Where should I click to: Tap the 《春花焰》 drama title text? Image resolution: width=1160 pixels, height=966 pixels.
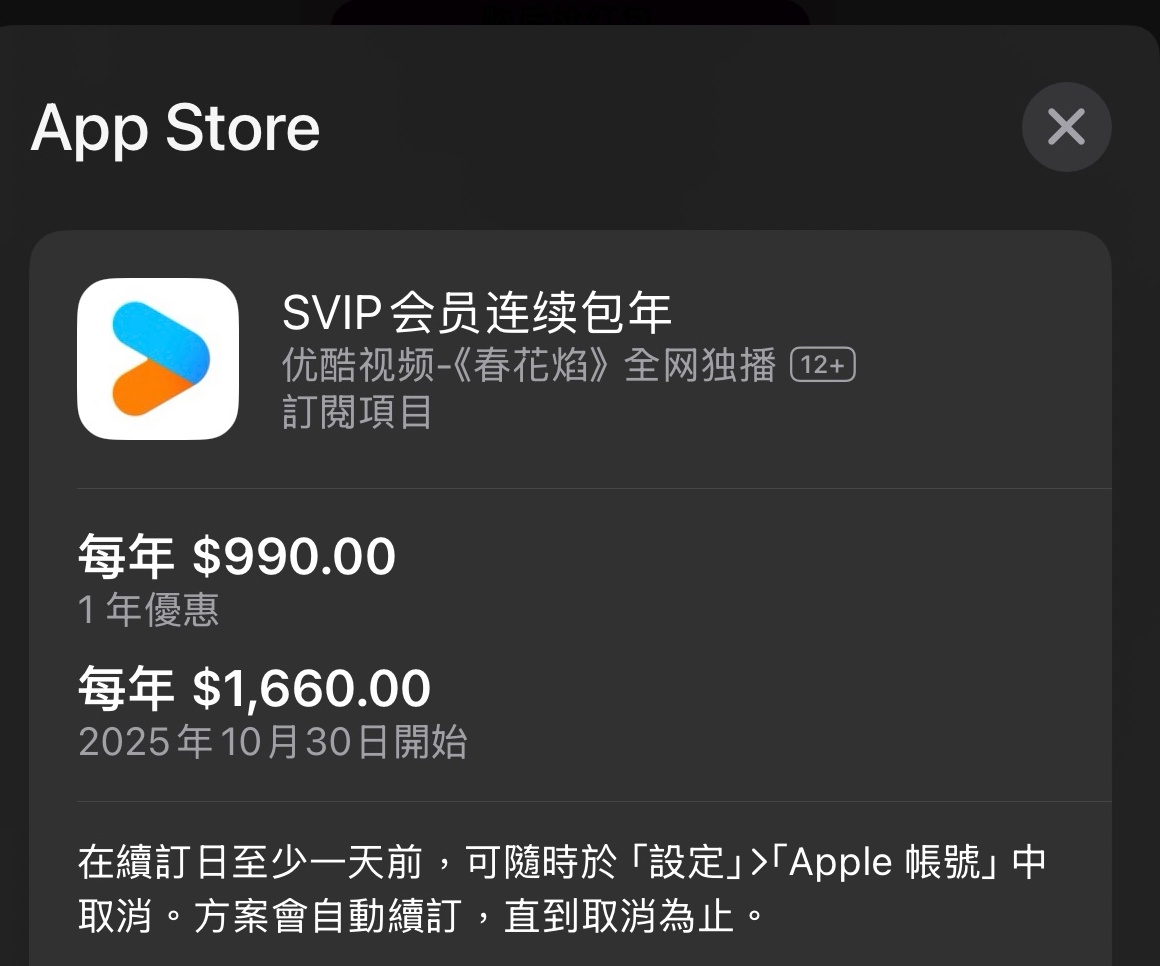point(530,365)
